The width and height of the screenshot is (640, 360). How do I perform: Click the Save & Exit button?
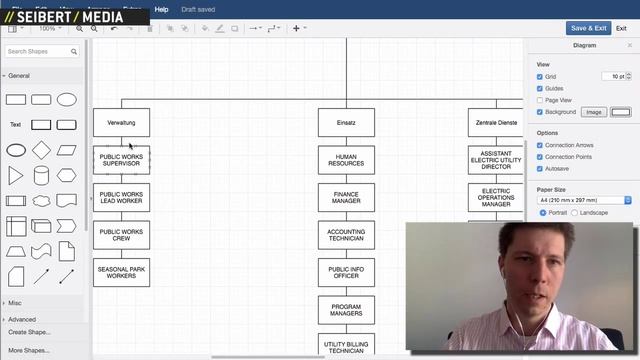coord(588,28)
